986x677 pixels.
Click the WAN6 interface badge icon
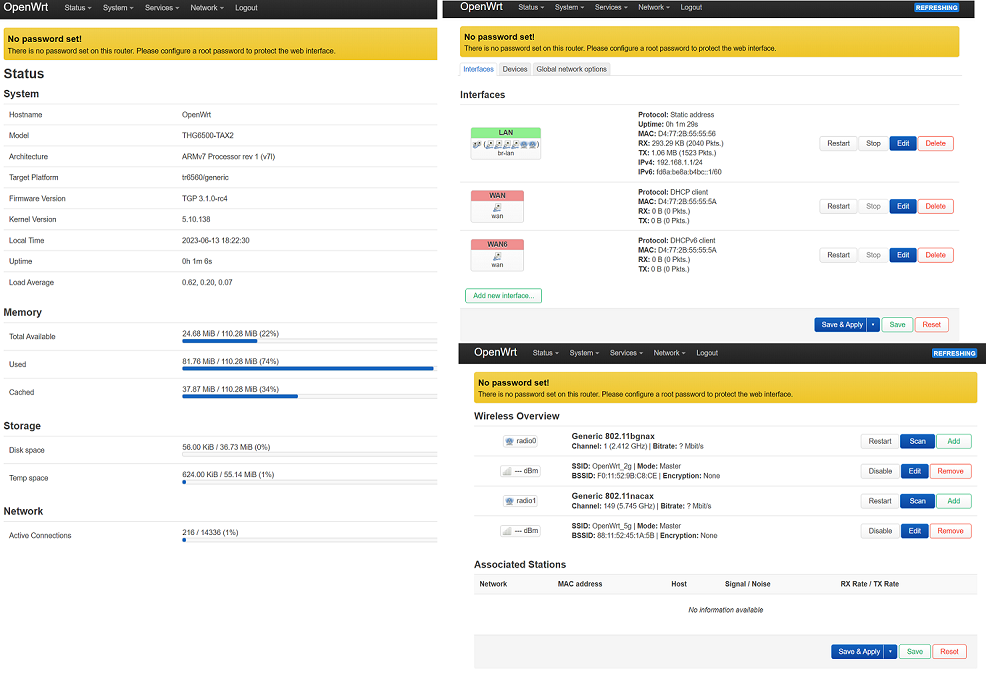click(x=497, y=255)
